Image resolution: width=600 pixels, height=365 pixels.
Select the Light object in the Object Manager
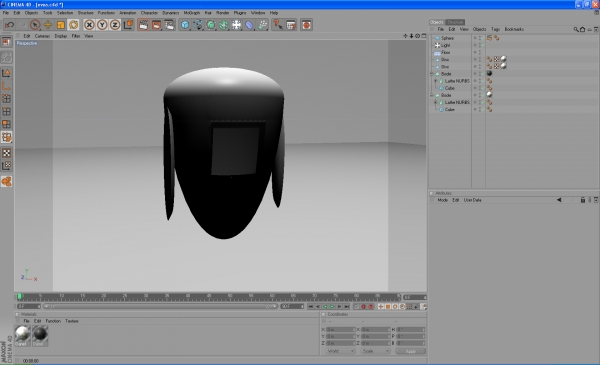(x=446, y=45)
